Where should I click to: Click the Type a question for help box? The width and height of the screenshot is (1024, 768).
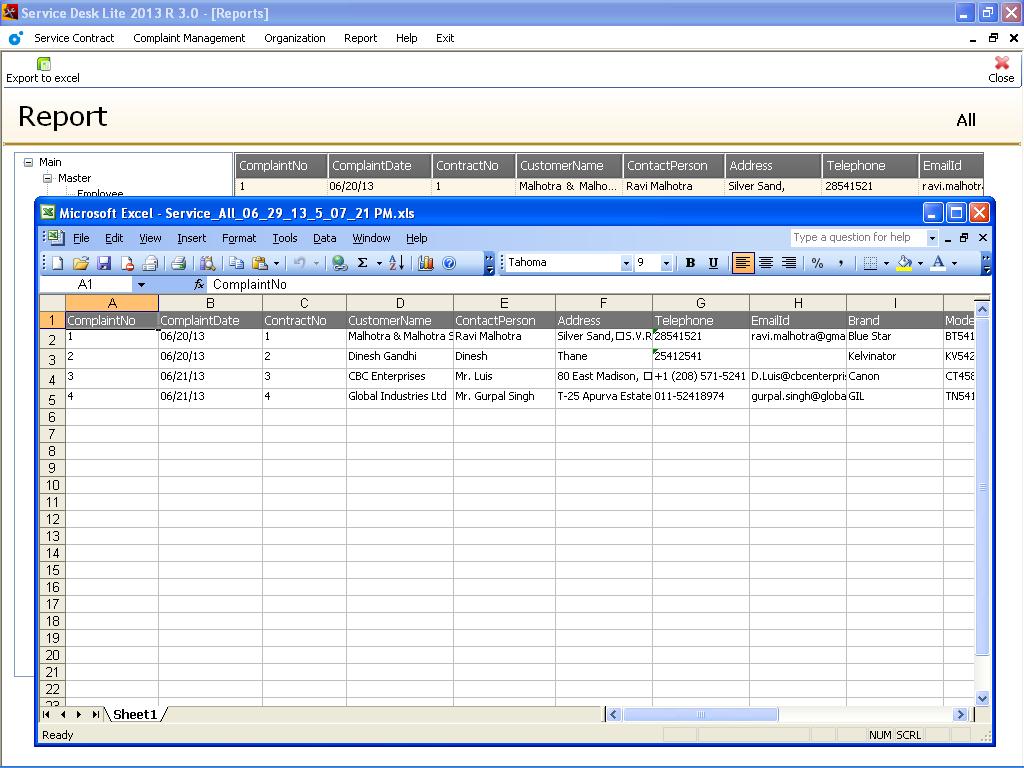pos(857,238)
